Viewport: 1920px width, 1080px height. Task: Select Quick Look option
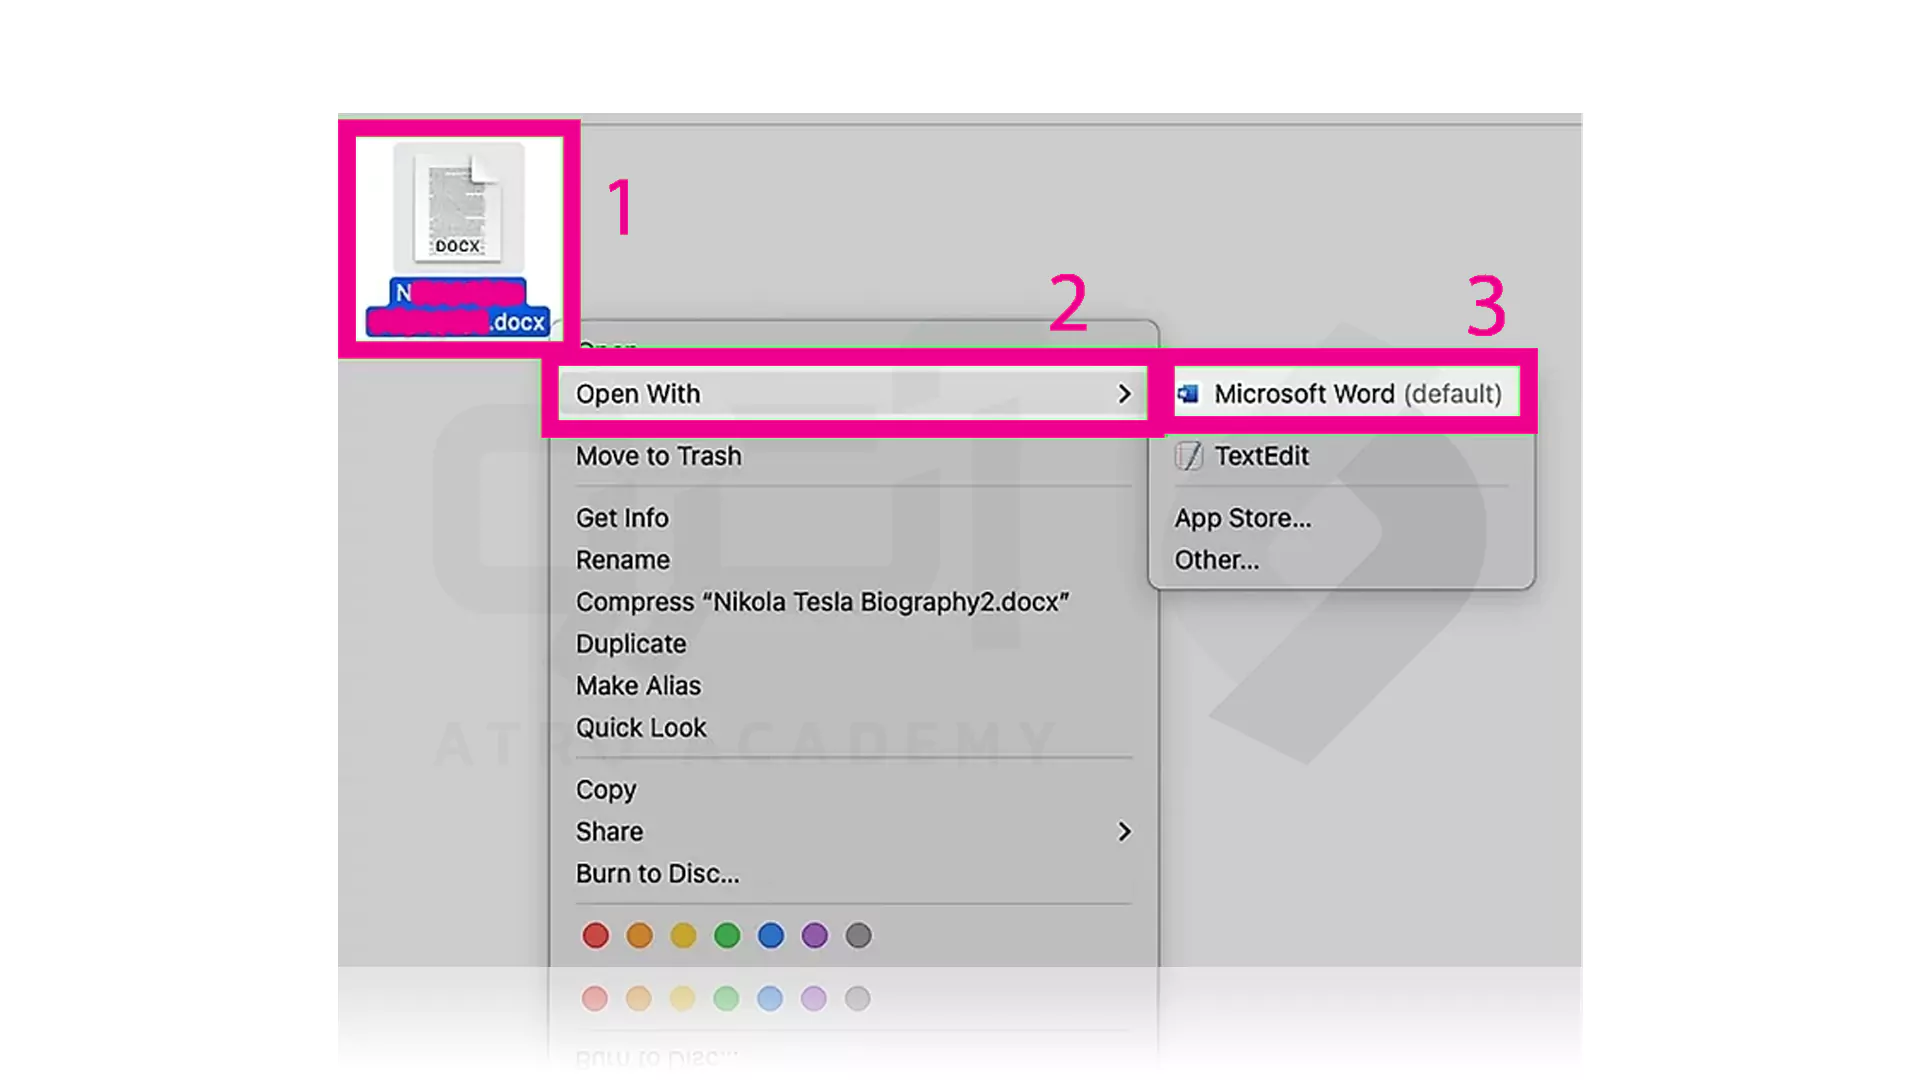point(641,728)
